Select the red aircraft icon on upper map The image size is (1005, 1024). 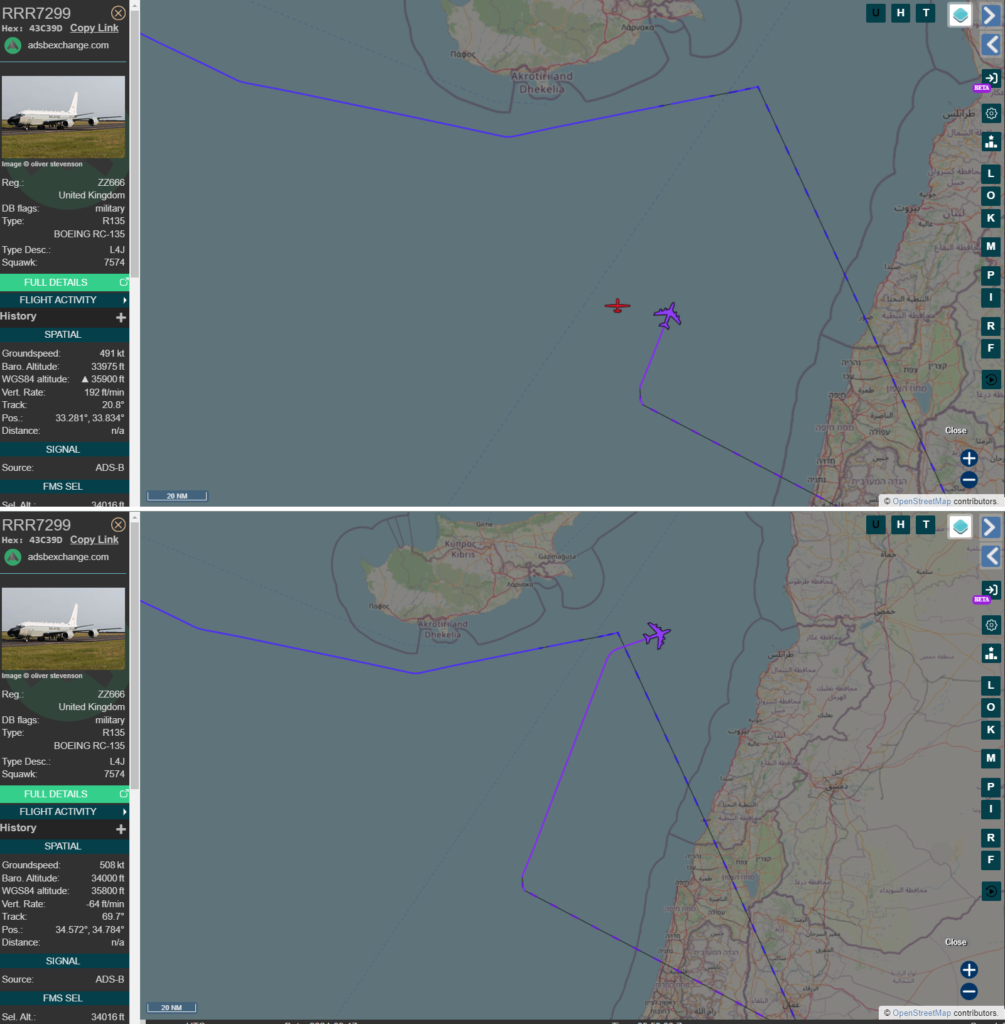617,306
